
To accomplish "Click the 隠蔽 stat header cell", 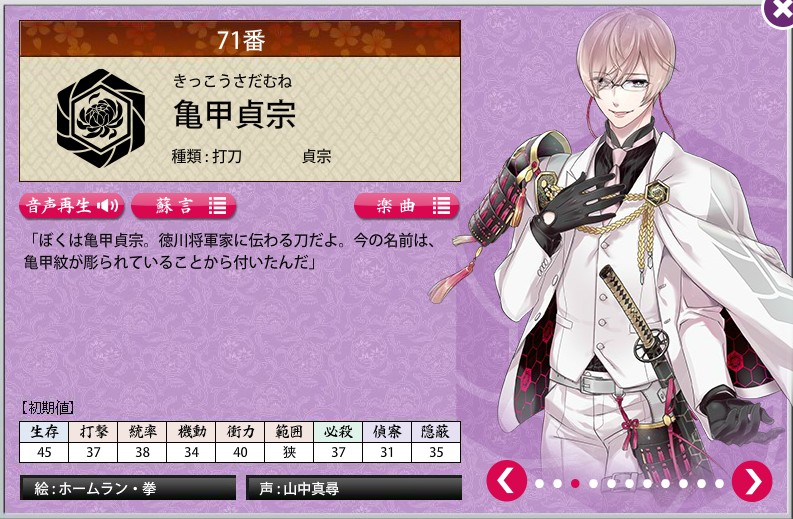I will coord(436,431).
